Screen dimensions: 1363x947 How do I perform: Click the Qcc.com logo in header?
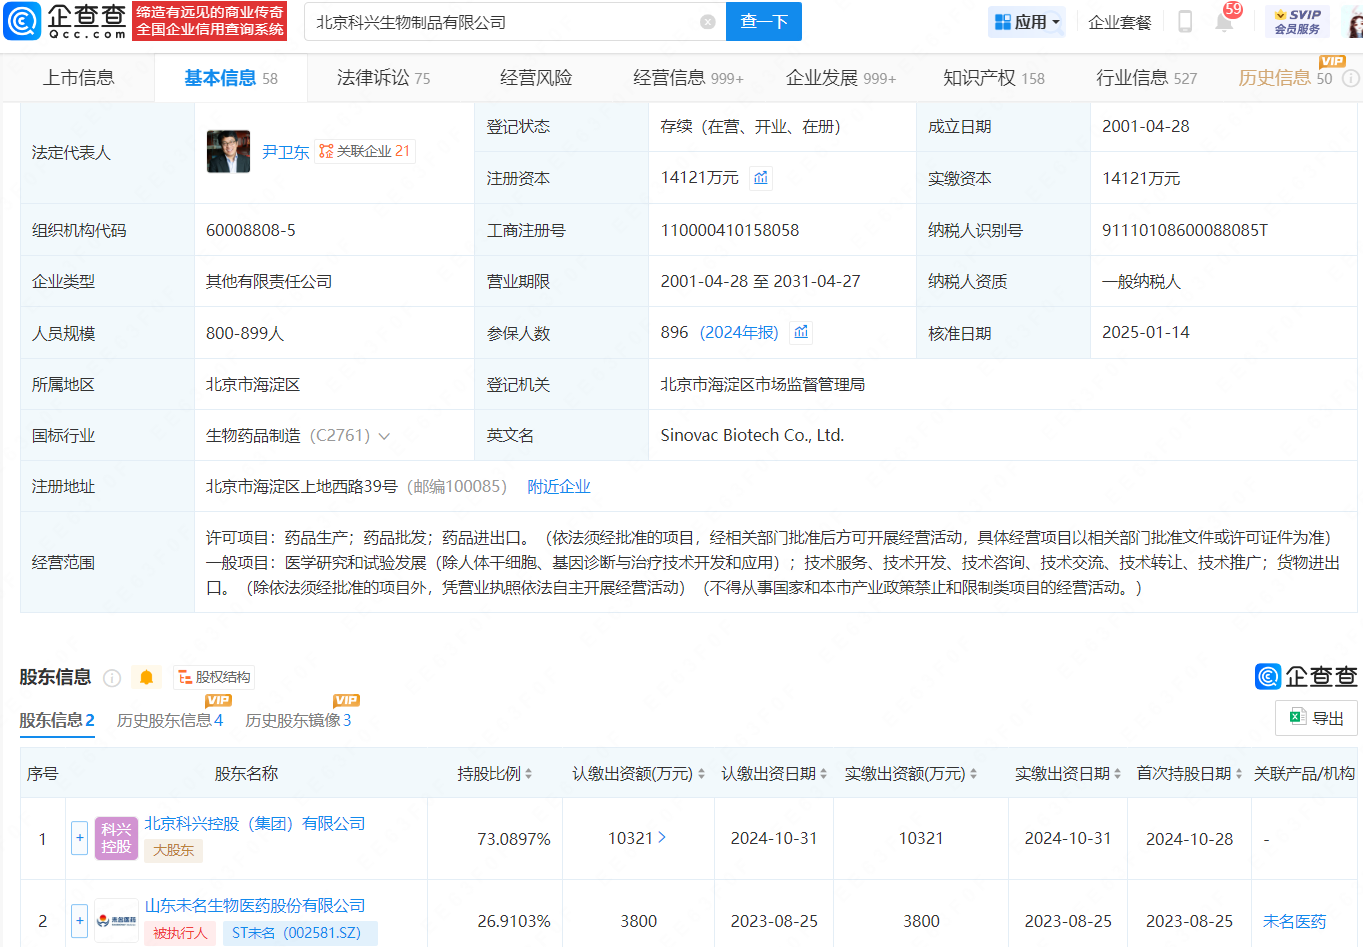[66, 21]
